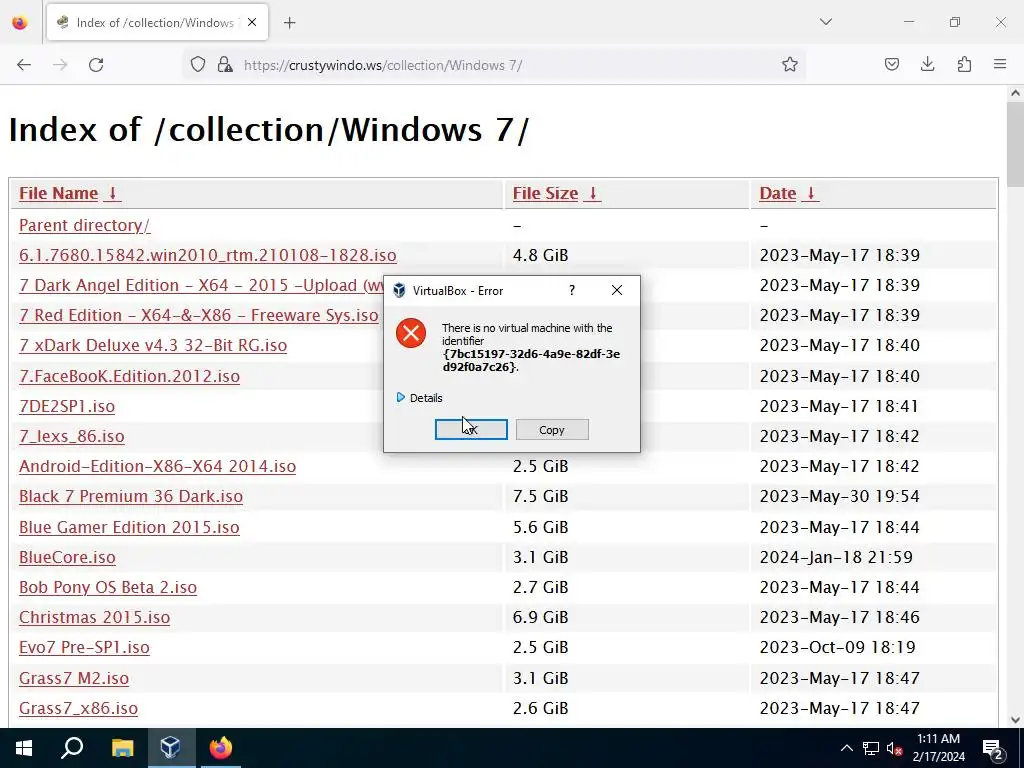Switch to VirtualBox on the taskbar
This screenshot has width=1024, height=768.
[x=171, y=748]
